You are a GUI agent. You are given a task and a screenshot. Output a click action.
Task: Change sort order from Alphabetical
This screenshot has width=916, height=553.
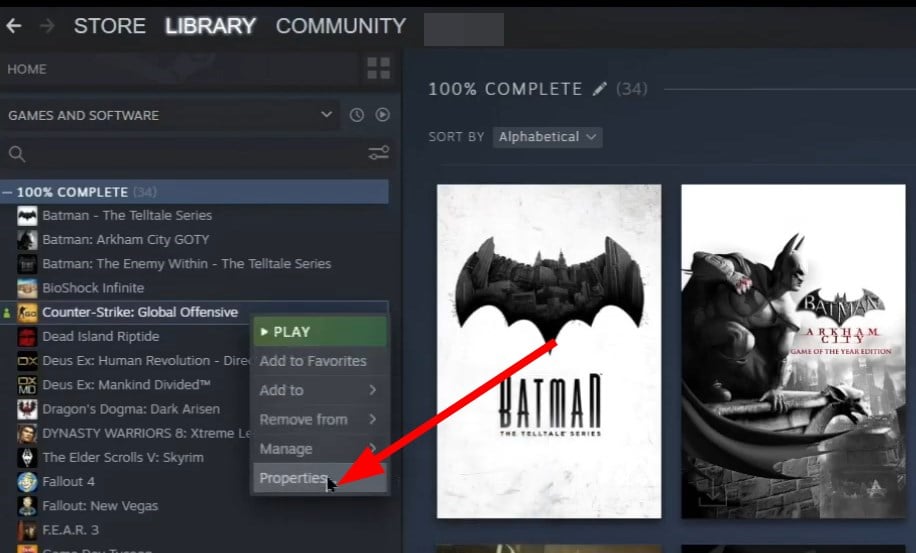(547, 137)
